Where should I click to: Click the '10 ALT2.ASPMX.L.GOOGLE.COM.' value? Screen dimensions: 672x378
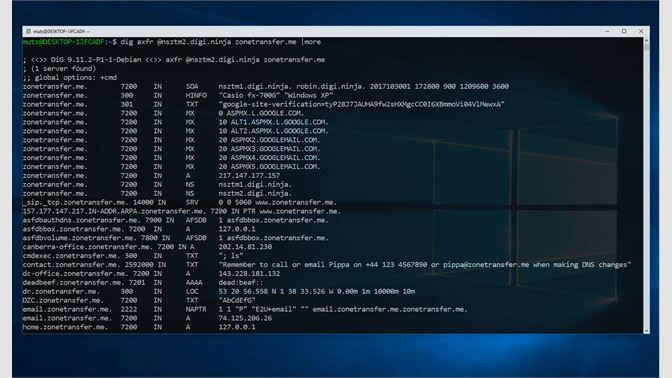(x=273, y=131)
